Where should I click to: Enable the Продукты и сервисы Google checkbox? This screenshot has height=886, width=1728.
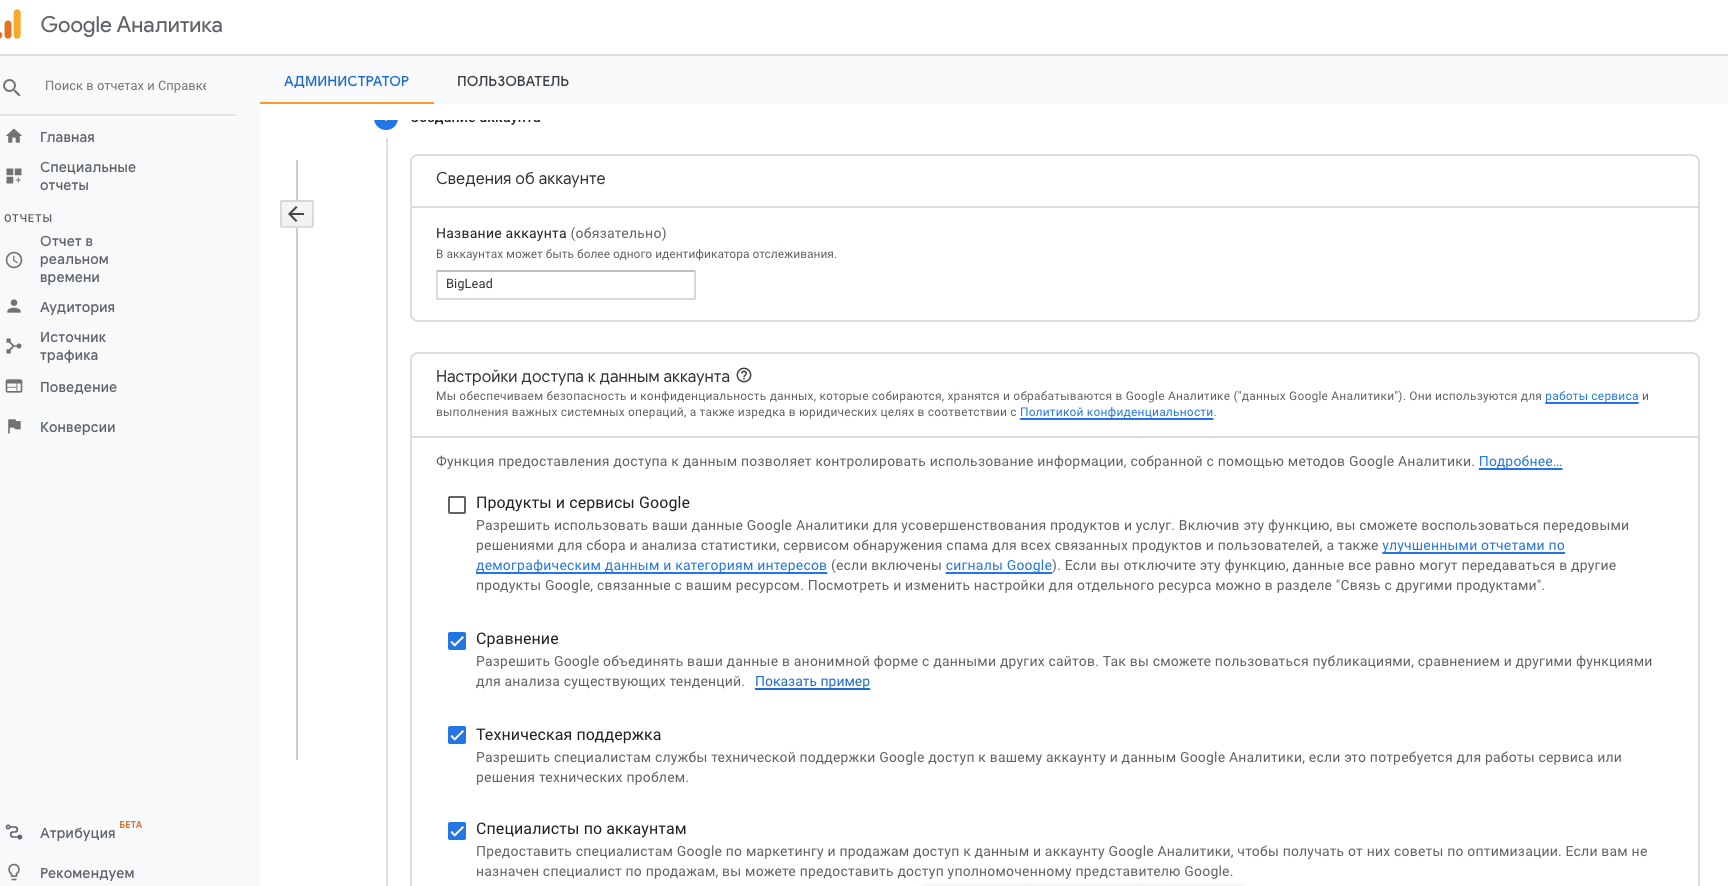point(457,505)
